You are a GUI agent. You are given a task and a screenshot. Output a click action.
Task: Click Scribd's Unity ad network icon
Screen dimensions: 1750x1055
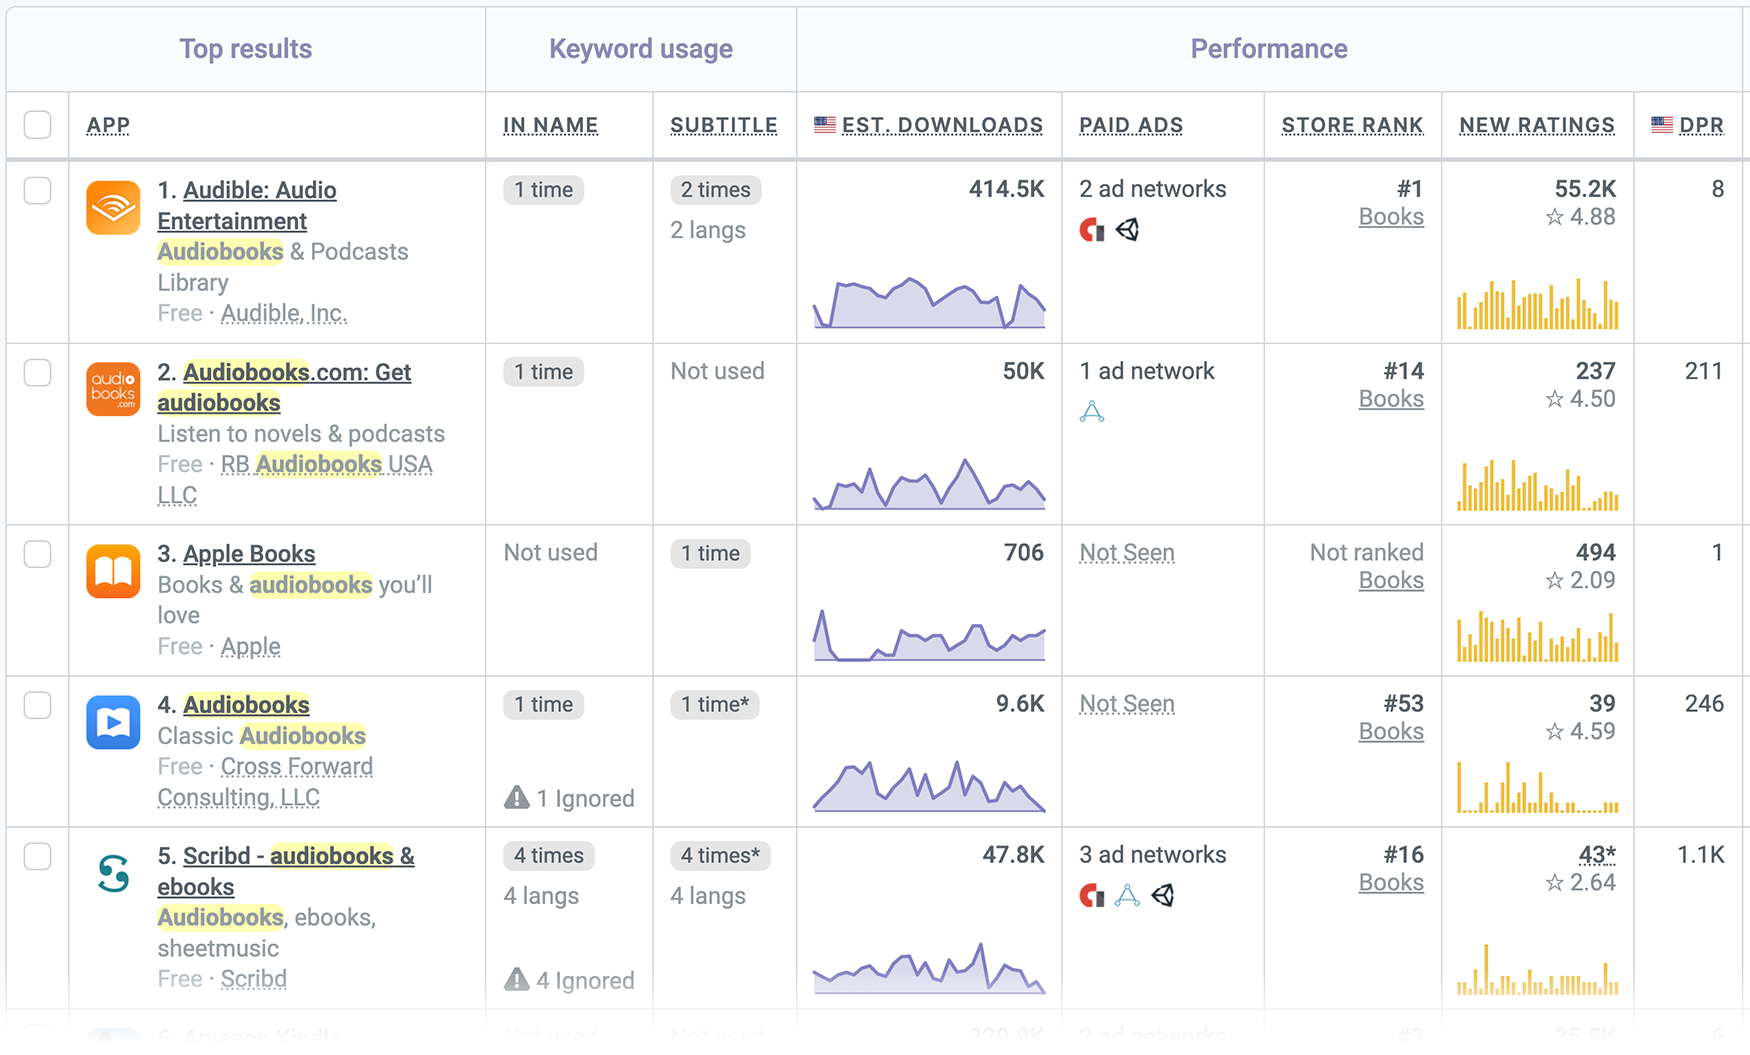(x=1163, y=896)
